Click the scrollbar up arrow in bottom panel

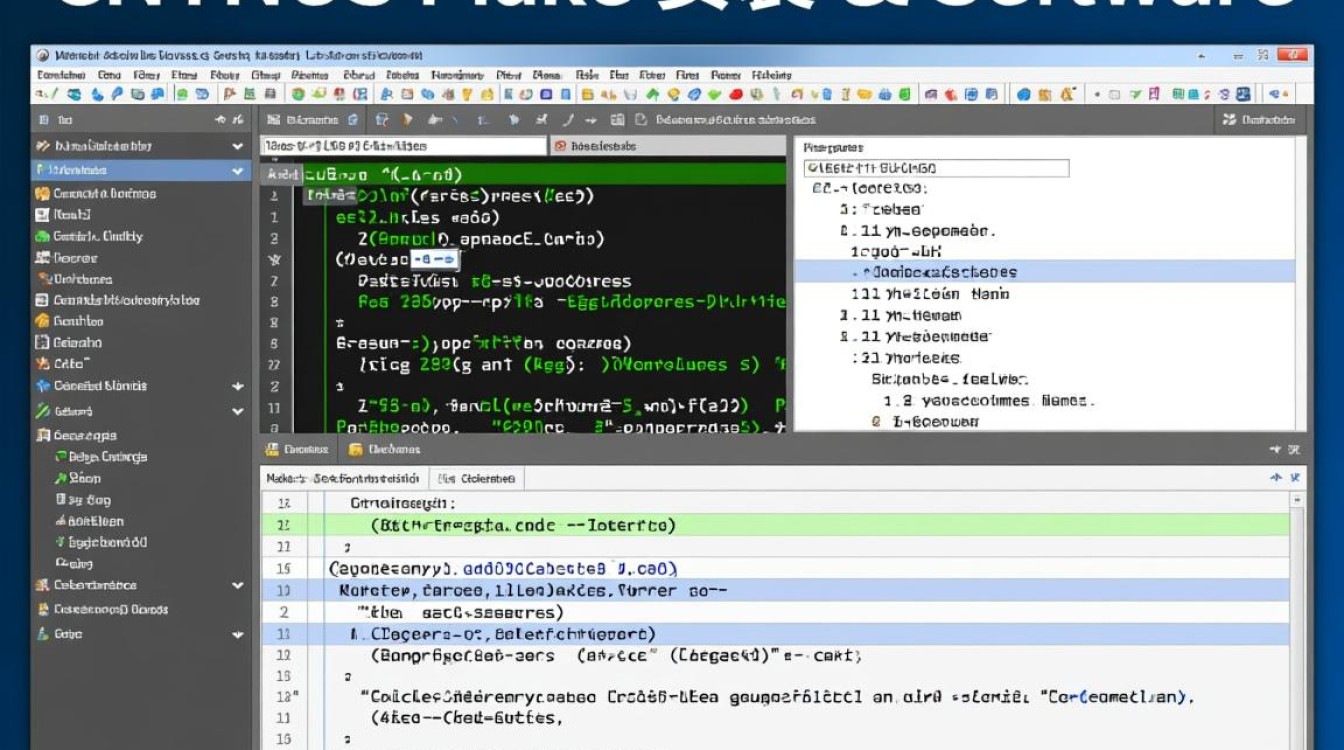pos(1297,497)
